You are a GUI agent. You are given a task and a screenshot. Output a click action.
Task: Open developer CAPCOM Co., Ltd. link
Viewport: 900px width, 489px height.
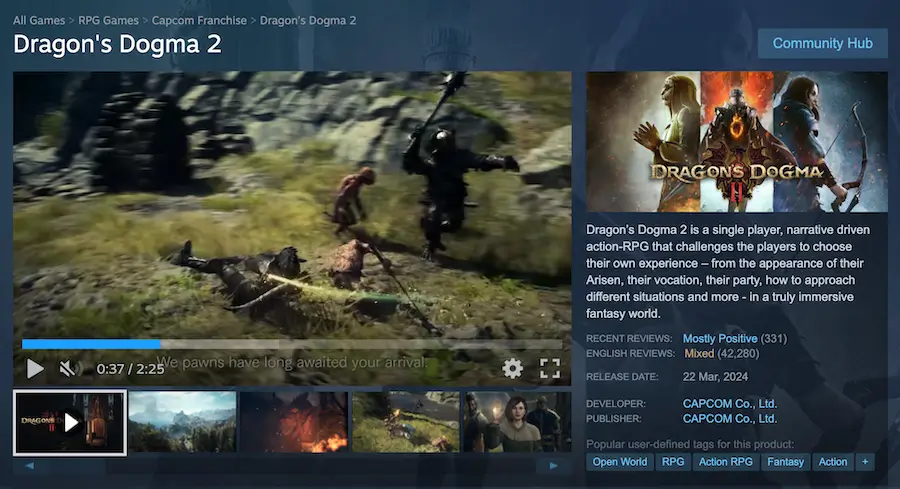pyautogui.click(x=730, y=403)
